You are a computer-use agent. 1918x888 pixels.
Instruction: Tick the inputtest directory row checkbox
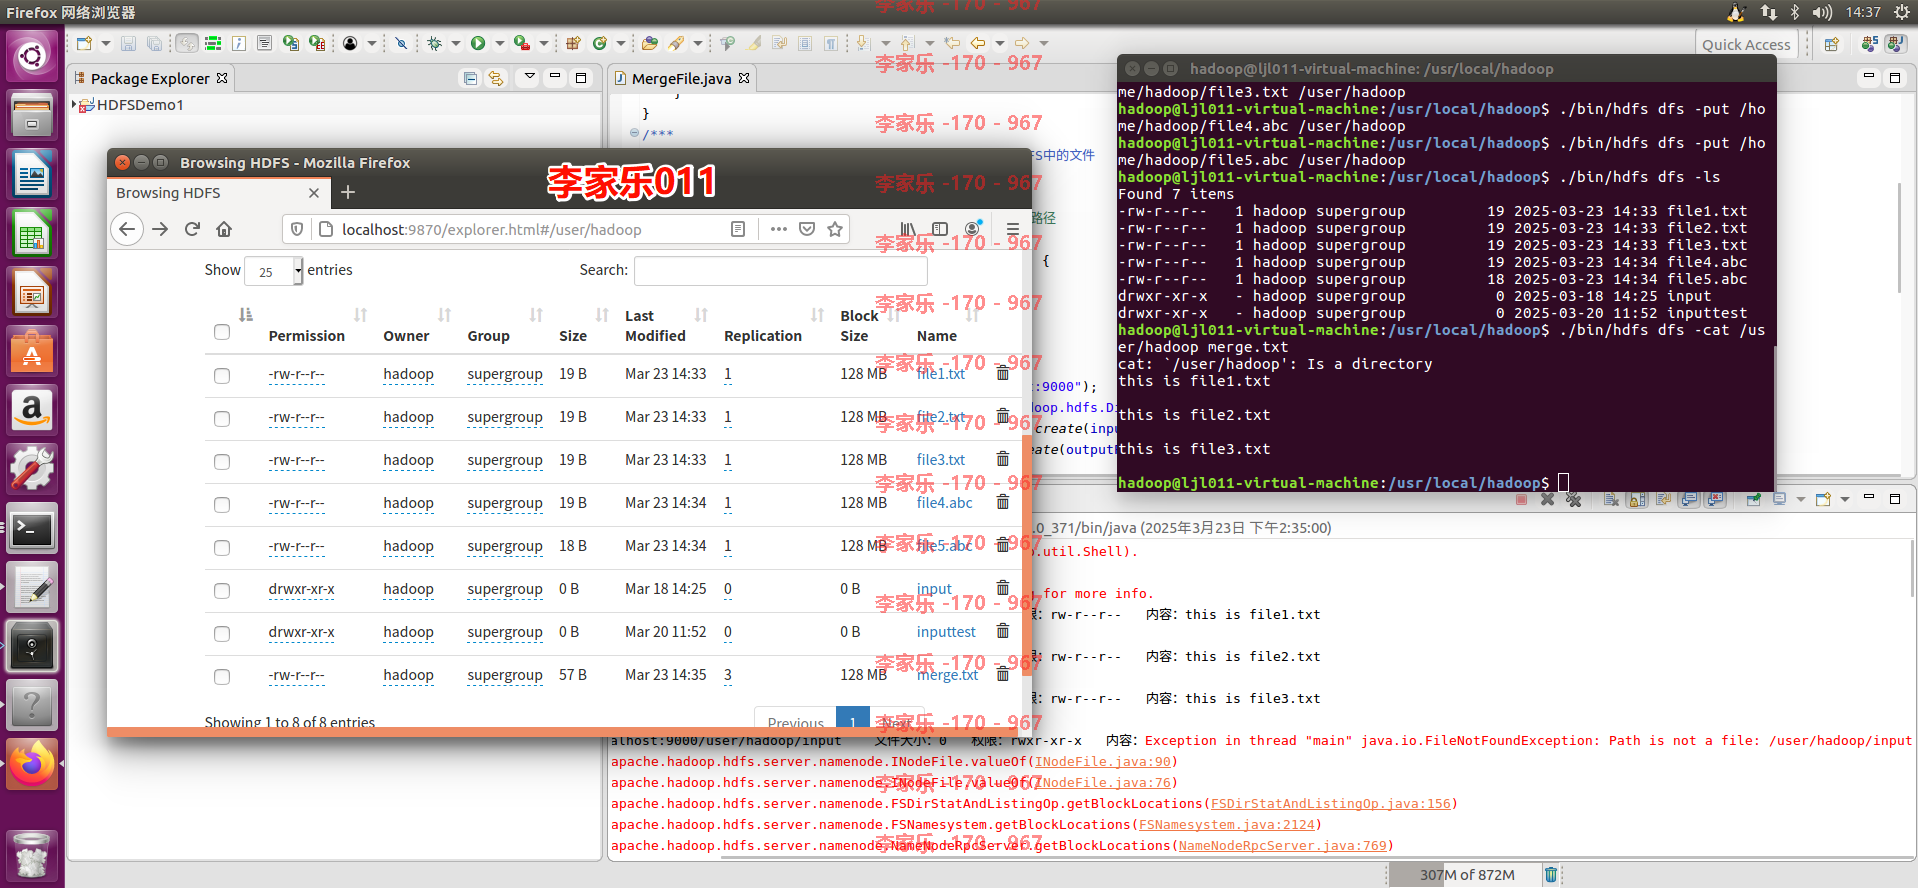(222, 634)
